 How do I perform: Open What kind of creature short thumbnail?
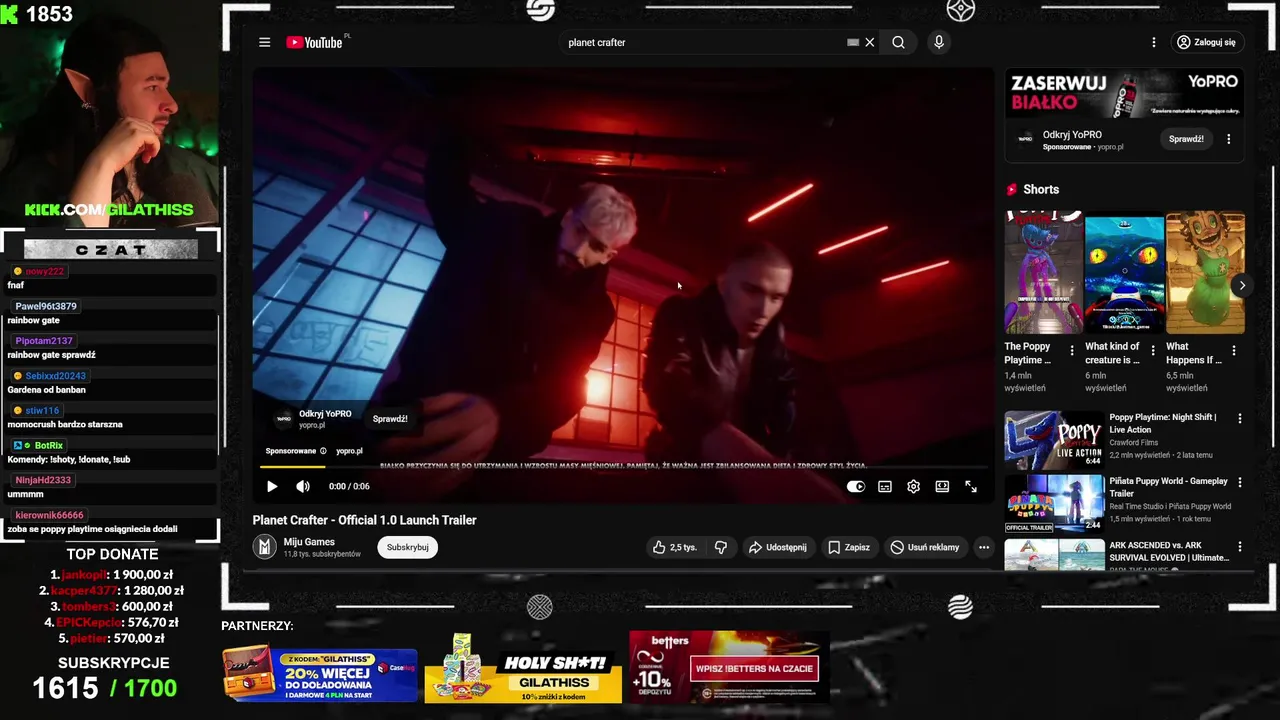click(x=1124, y=272)
